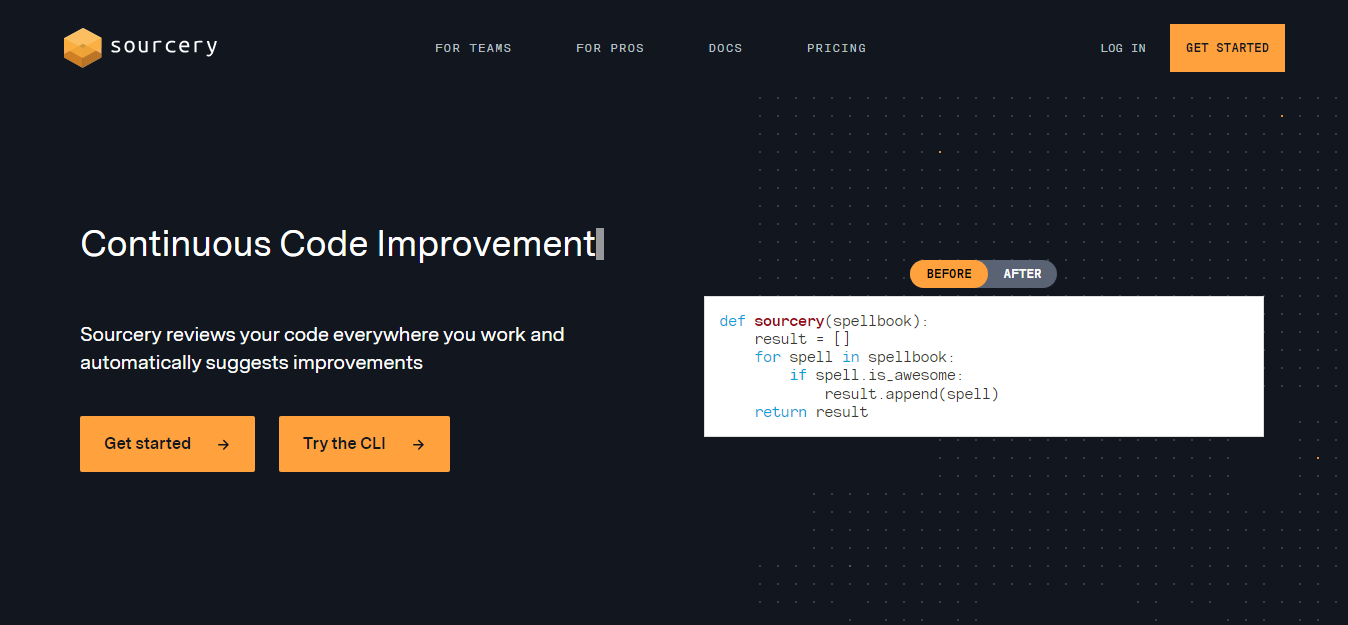1348x625 pixels.
Task: Open the Pricing page
Action: click(836, 48)
